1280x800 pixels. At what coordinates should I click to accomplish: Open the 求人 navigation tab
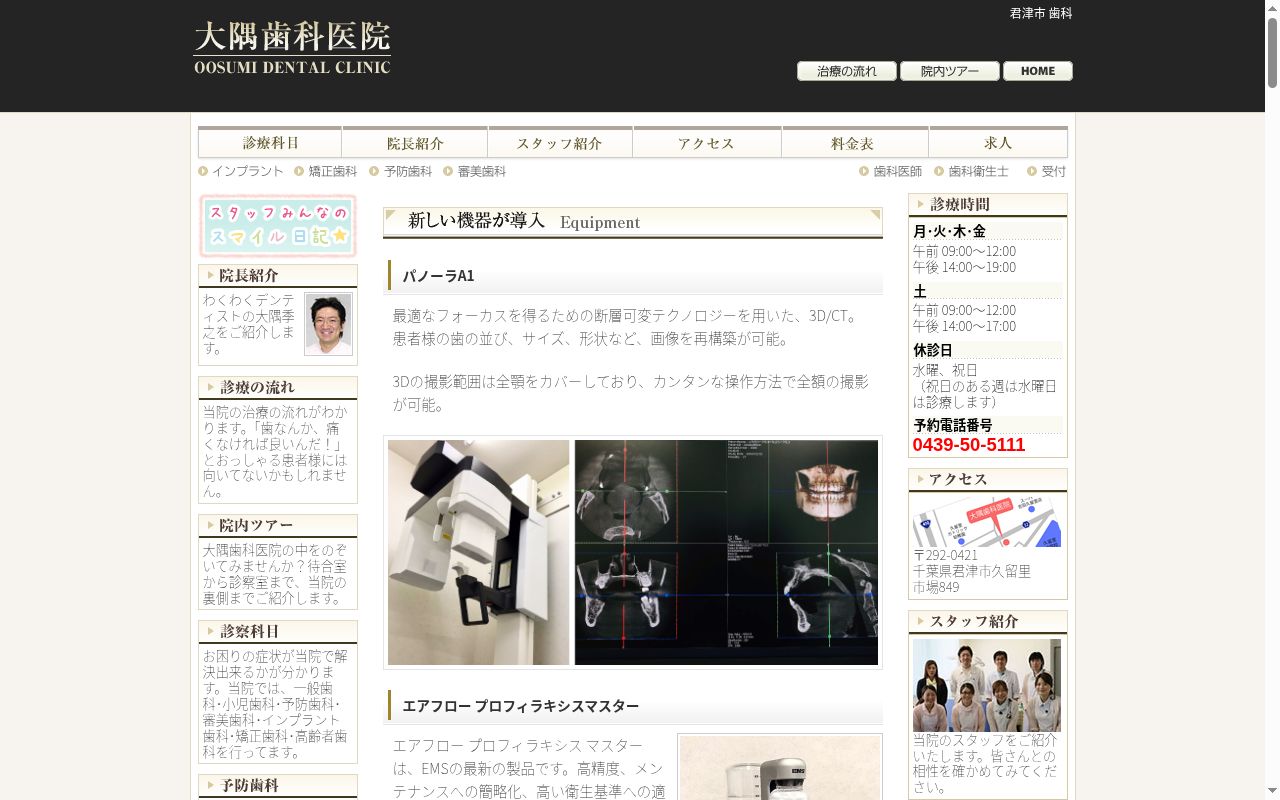coord(998,142)
